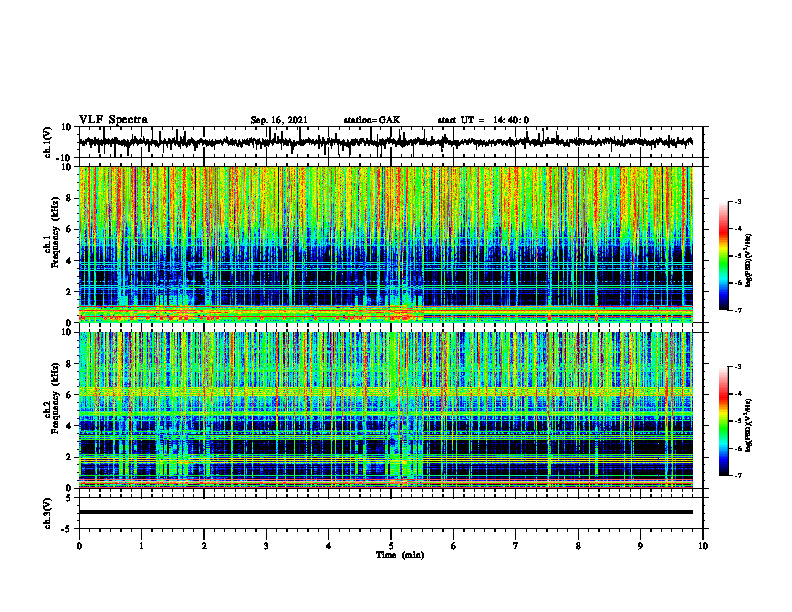Click time axis tick label '2'

tap(204, 546)
